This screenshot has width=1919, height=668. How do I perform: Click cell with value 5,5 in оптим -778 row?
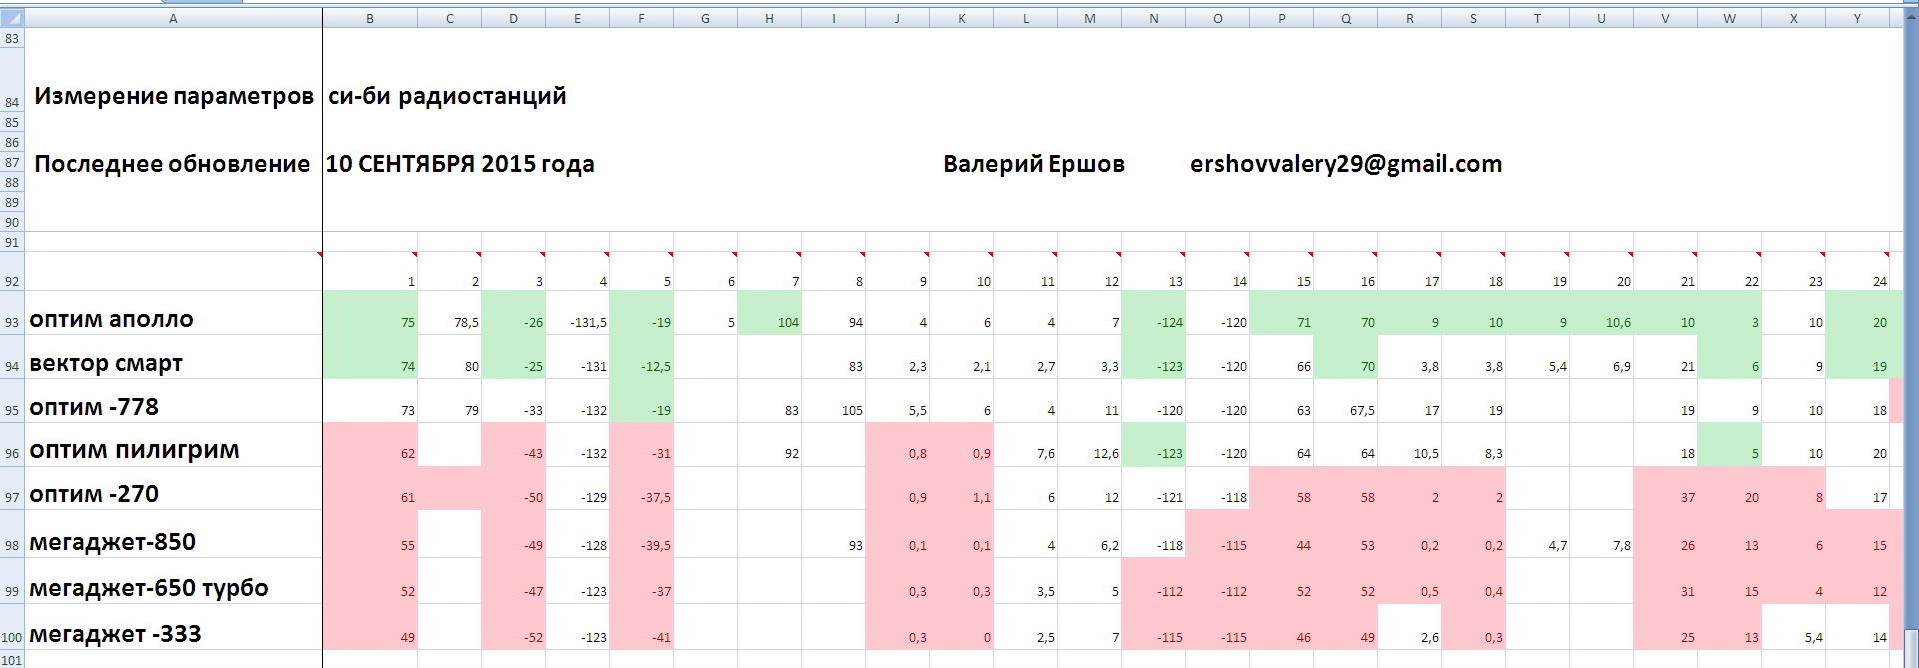897,401
